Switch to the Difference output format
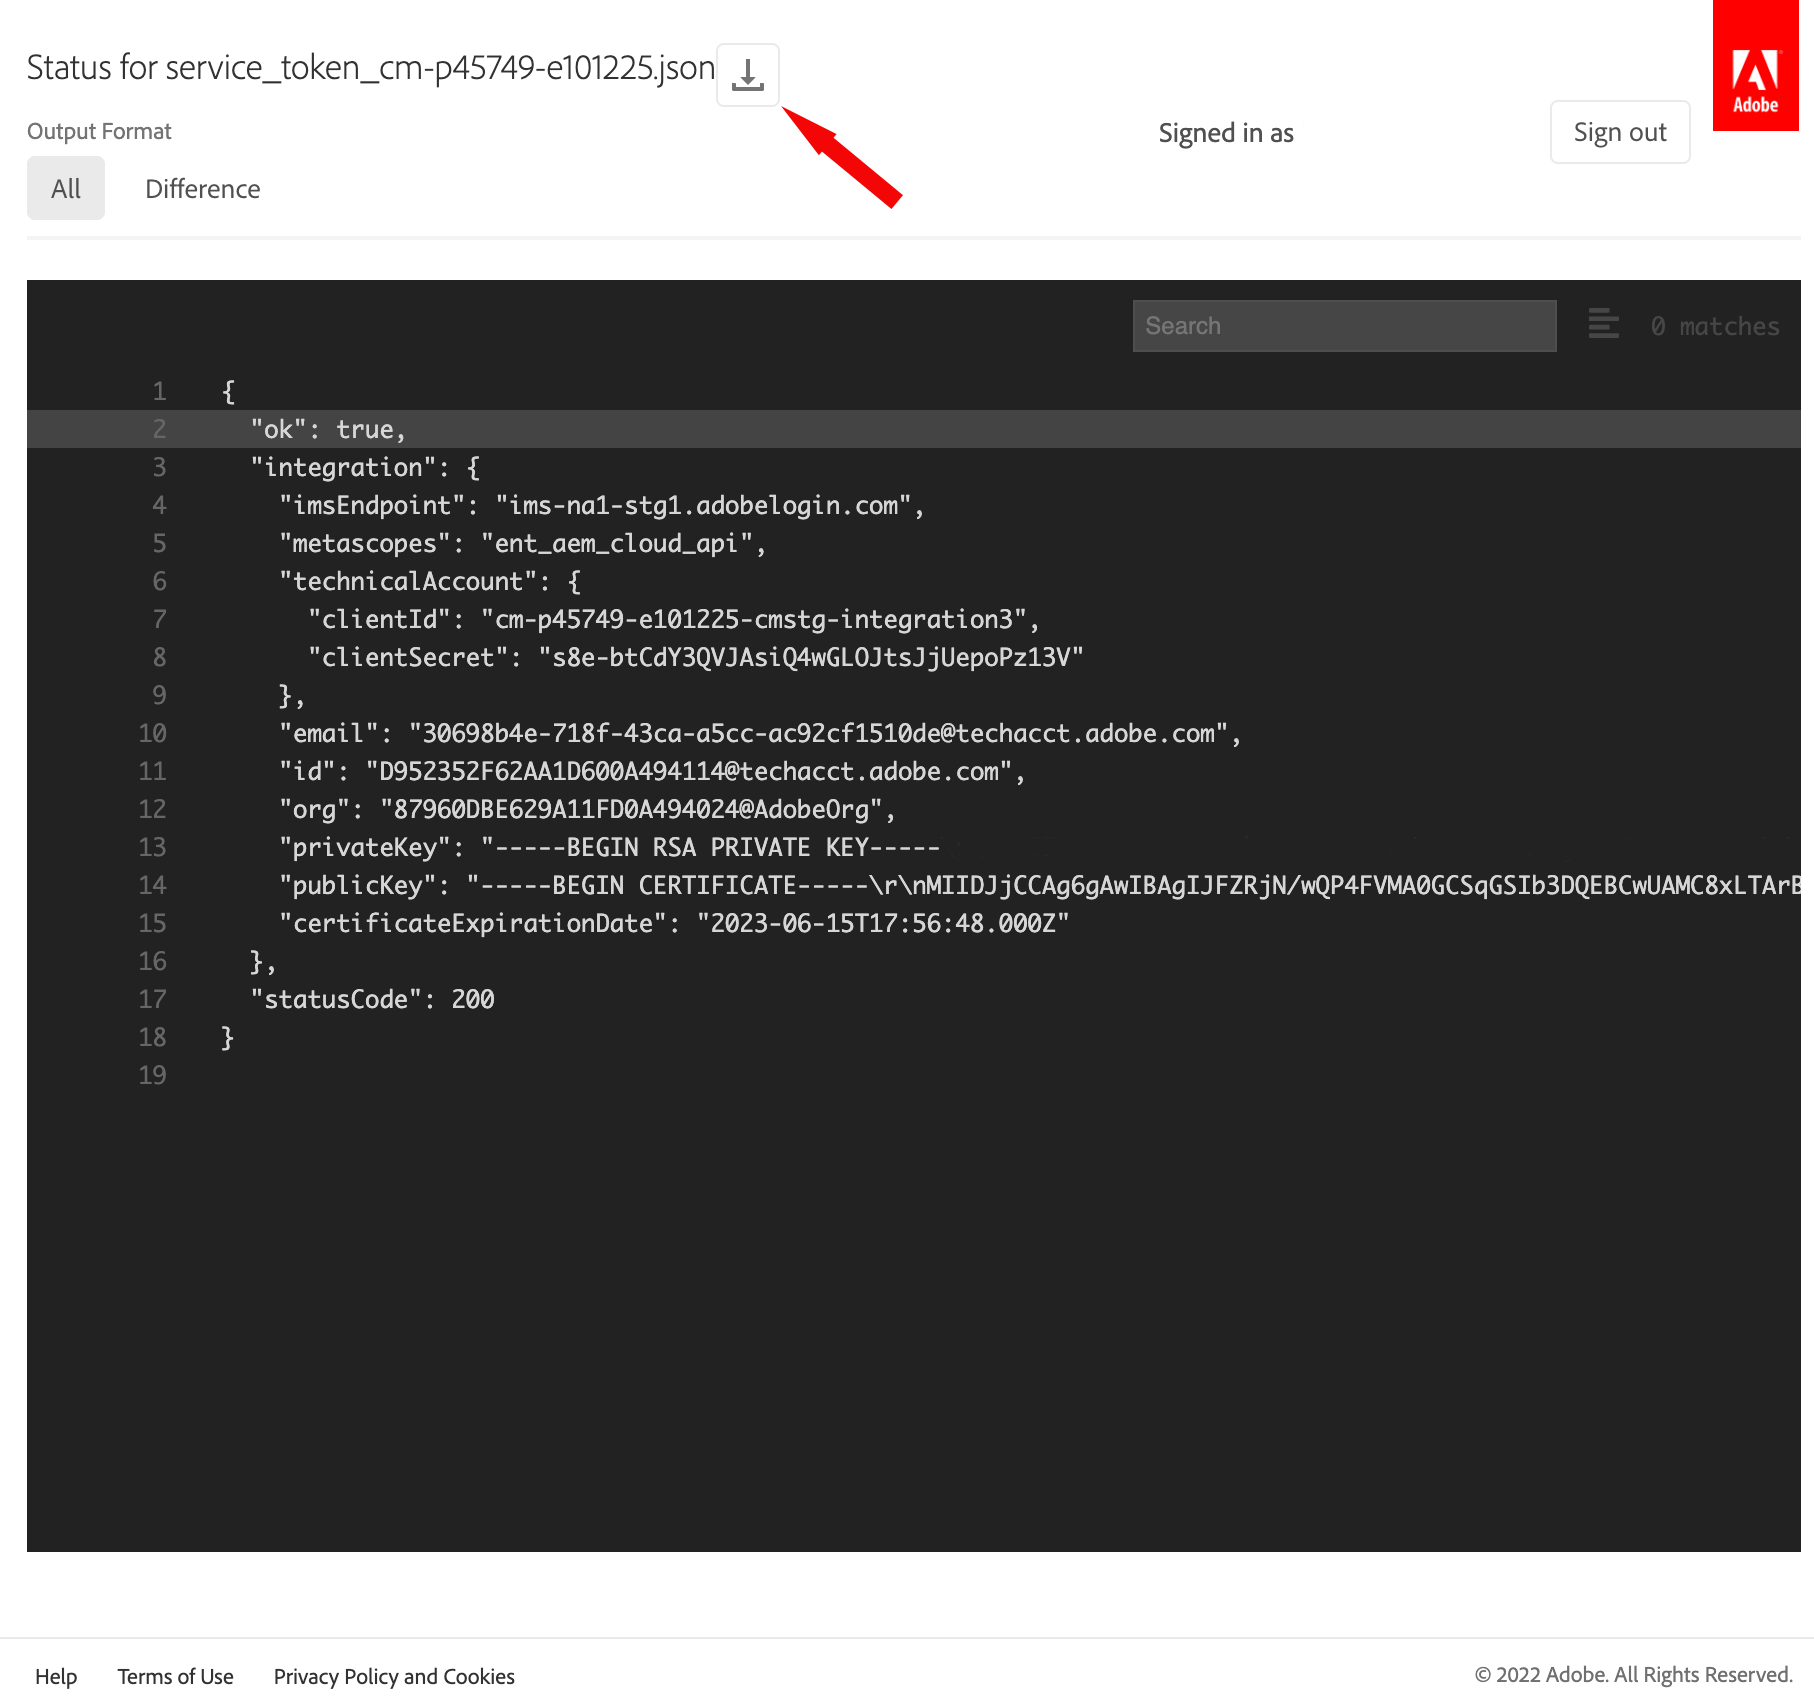1814x1697 pixels. tap(202, 188)
